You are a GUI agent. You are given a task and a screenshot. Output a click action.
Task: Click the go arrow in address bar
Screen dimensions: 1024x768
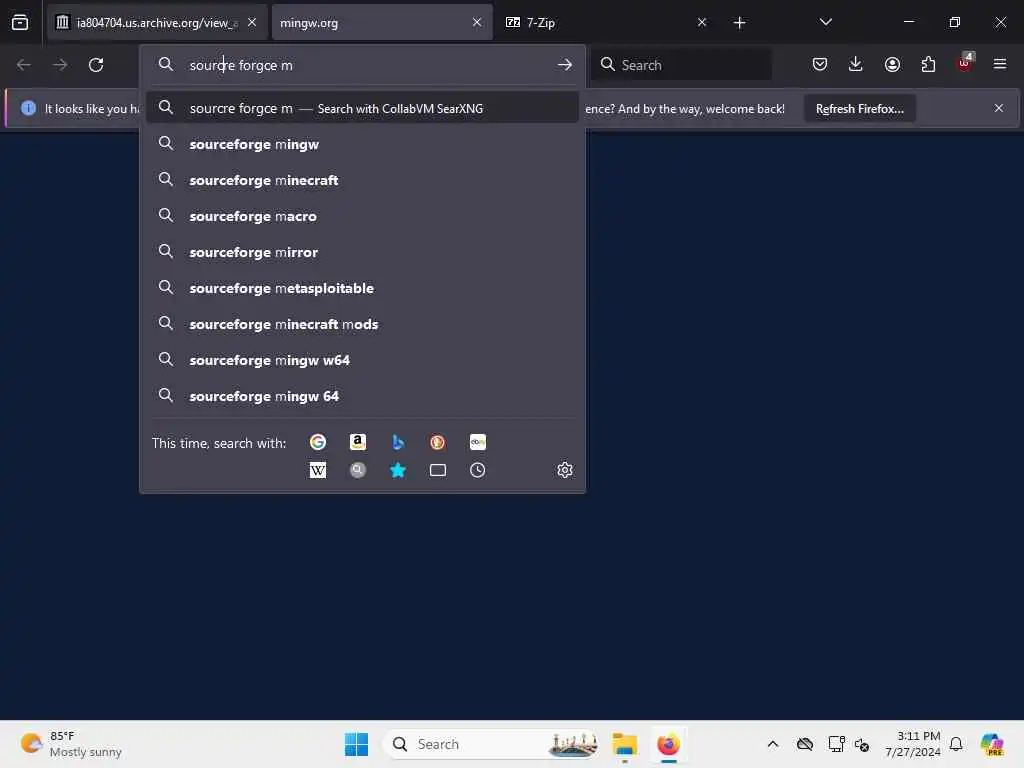(565, 65)
